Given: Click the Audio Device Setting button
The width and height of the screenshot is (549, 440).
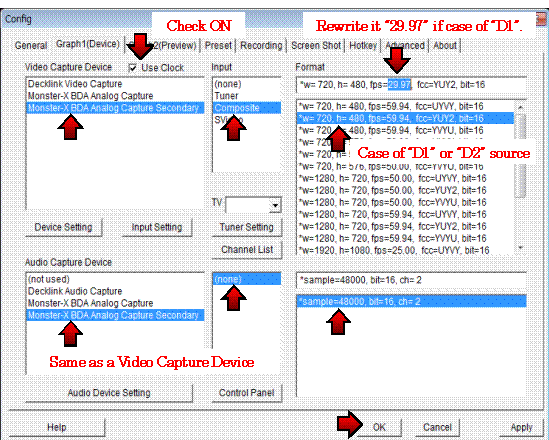Looking at the screenshot, I should pos(109,393).
